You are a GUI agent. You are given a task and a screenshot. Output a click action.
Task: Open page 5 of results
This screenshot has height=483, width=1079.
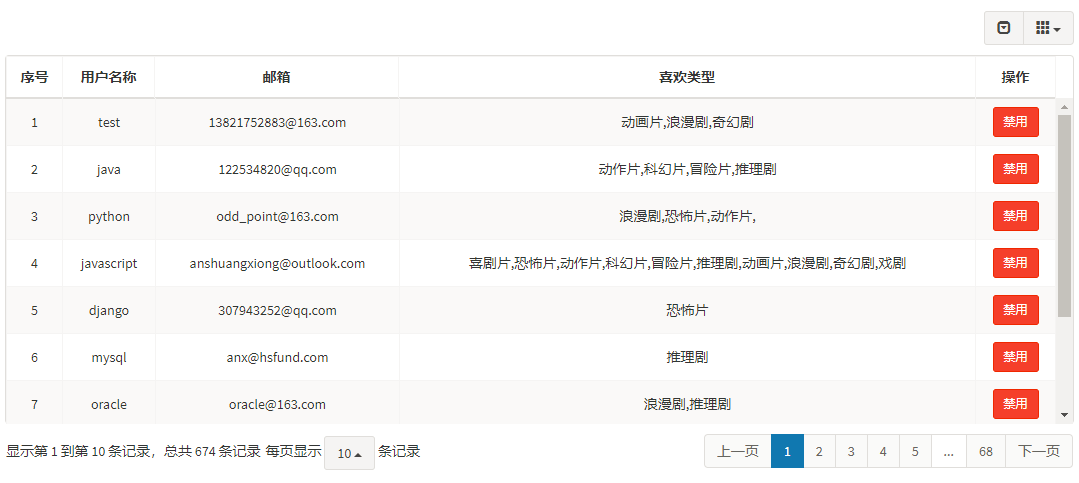click(915, 451)
